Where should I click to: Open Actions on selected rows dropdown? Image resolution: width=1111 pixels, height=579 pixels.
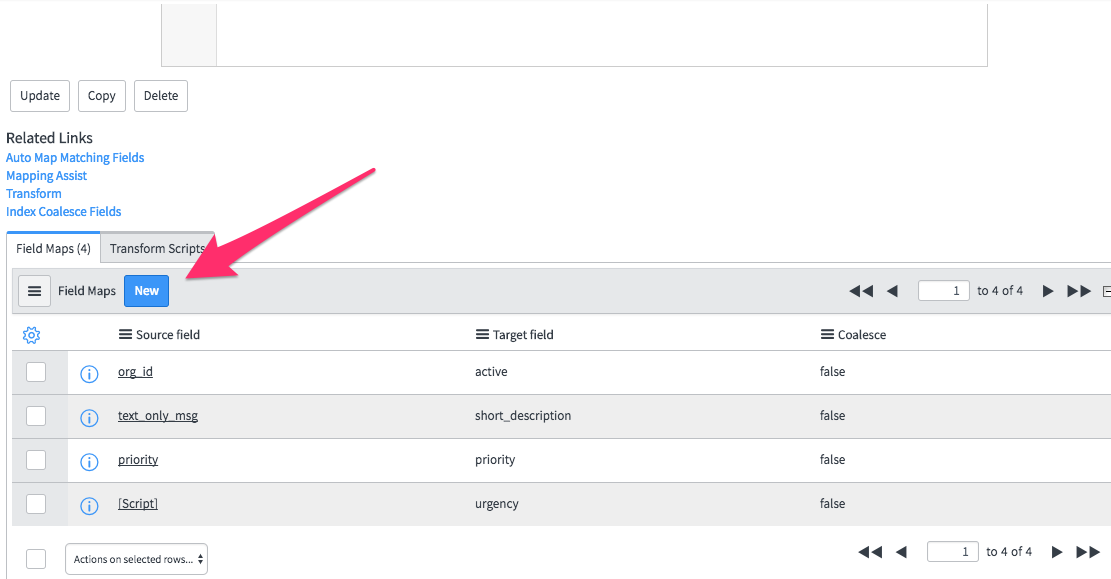[x=136, y=559]
